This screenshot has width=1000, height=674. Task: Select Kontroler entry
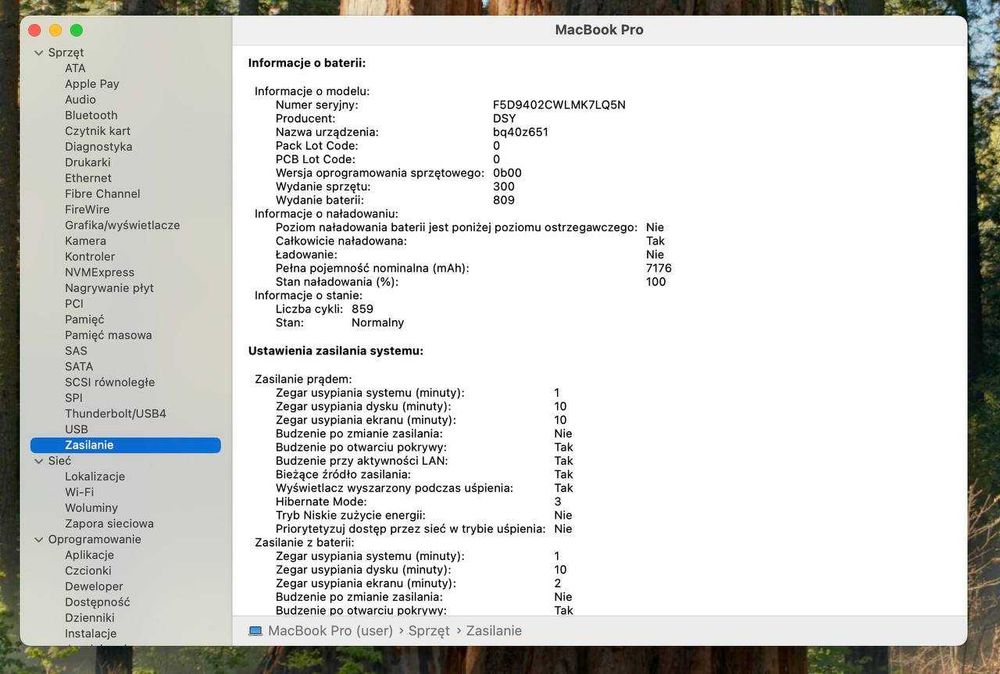click(90, 257)
